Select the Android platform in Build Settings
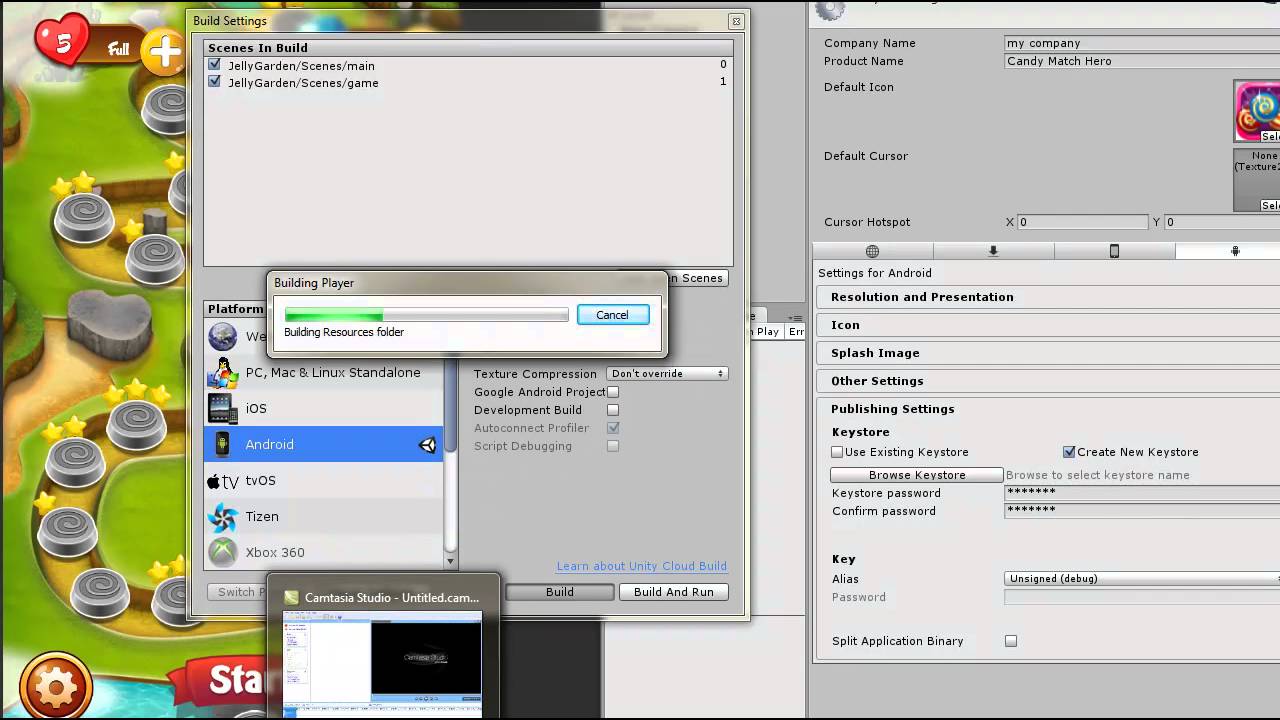The image size is (1280, 720). coord(323,444)
